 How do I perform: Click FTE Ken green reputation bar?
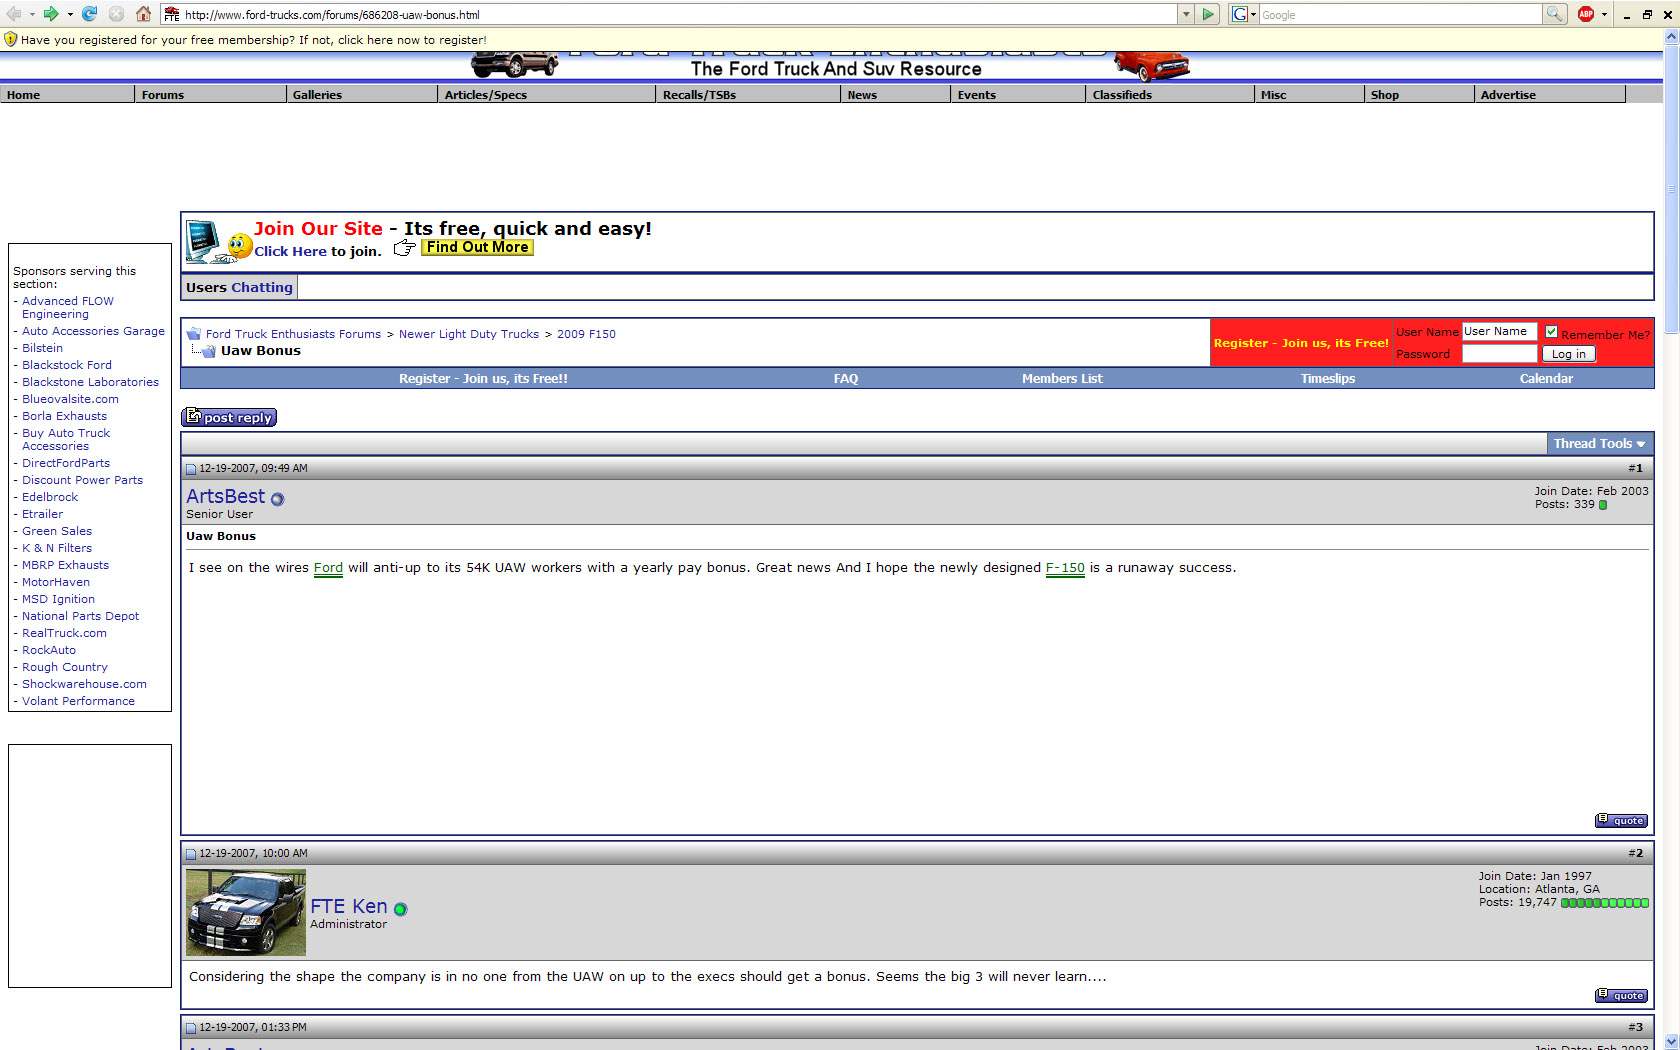click(x=1605, y=903)
